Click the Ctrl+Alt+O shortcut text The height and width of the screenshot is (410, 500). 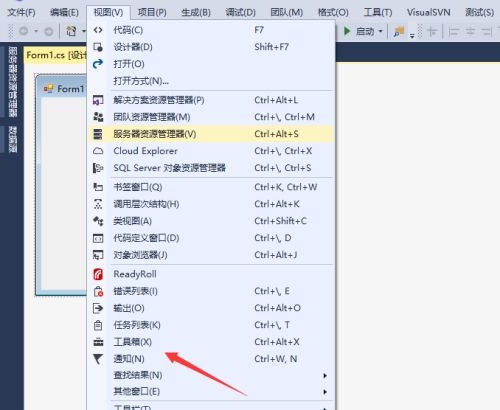[x=277, y=308]
